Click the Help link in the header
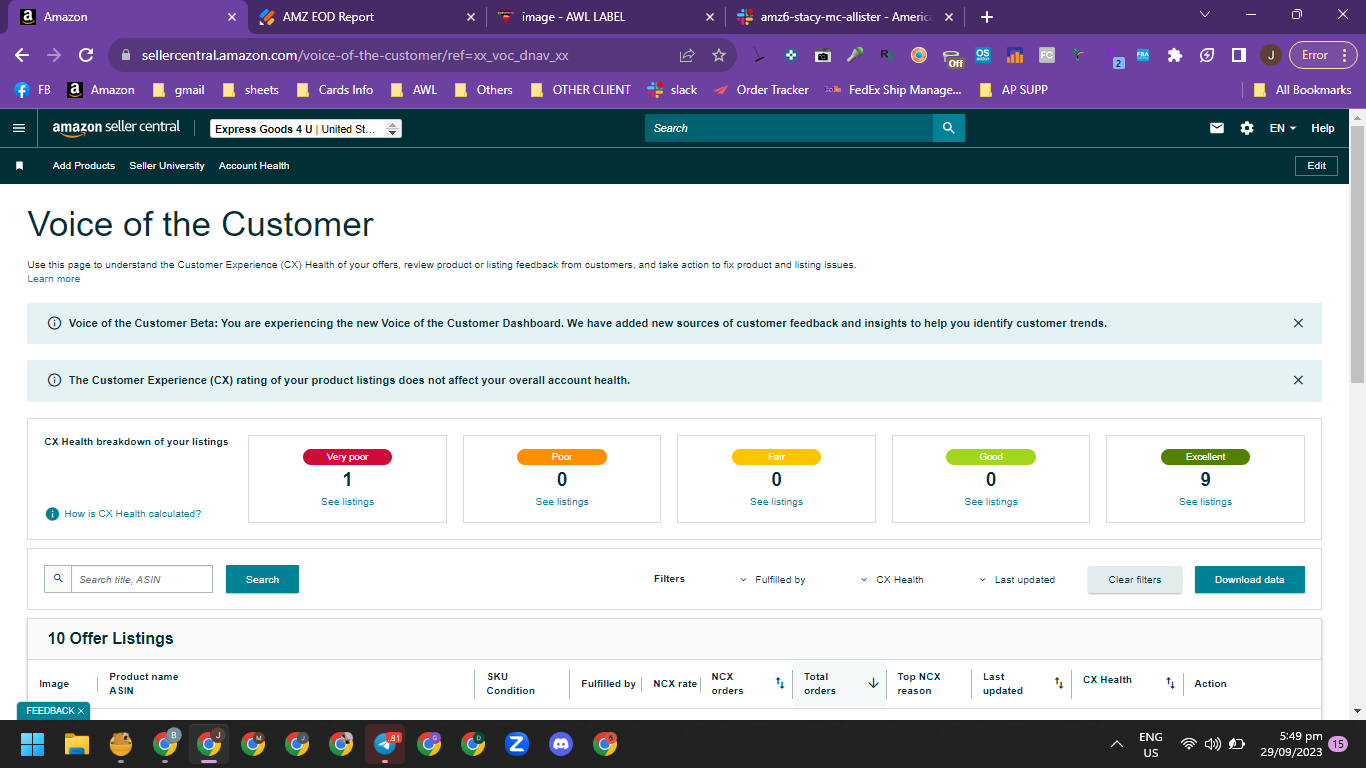This screenshot has width=1366, height=768. coord(1323,128)
